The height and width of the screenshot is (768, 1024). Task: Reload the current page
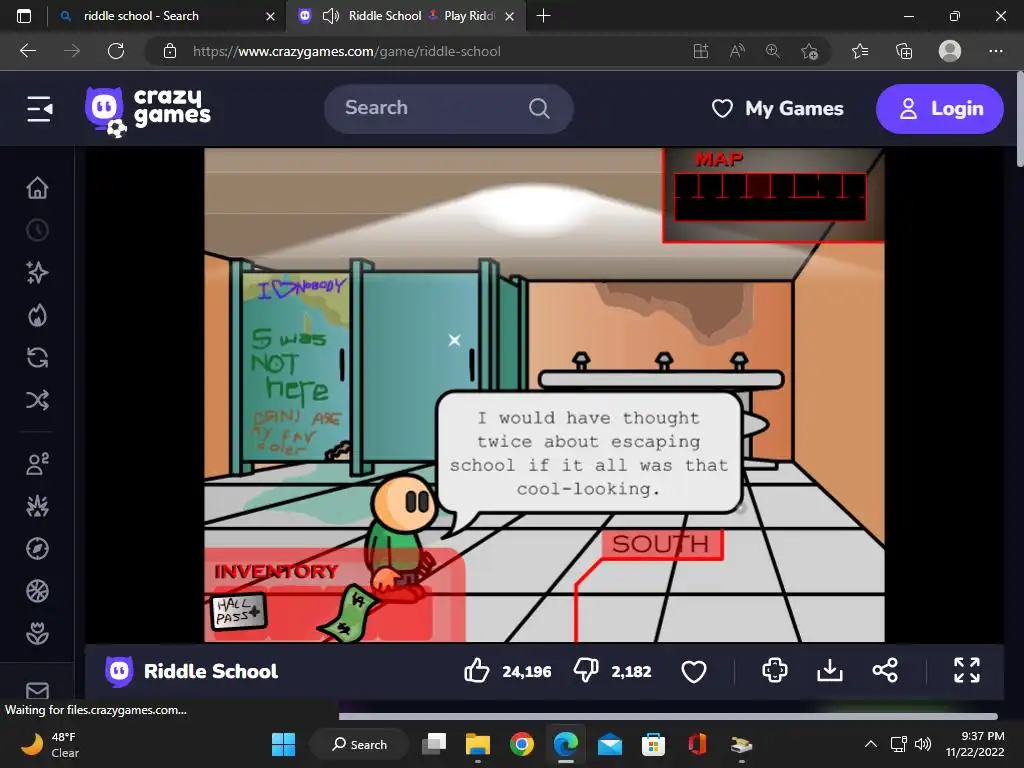tap(116, 51)
